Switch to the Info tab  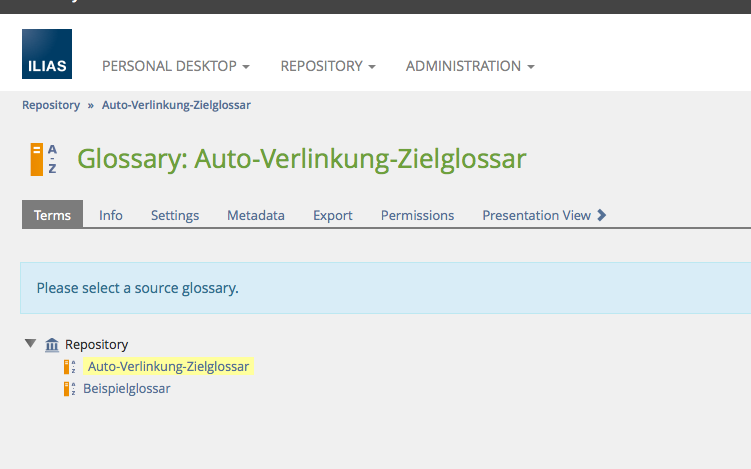point(111,215)
